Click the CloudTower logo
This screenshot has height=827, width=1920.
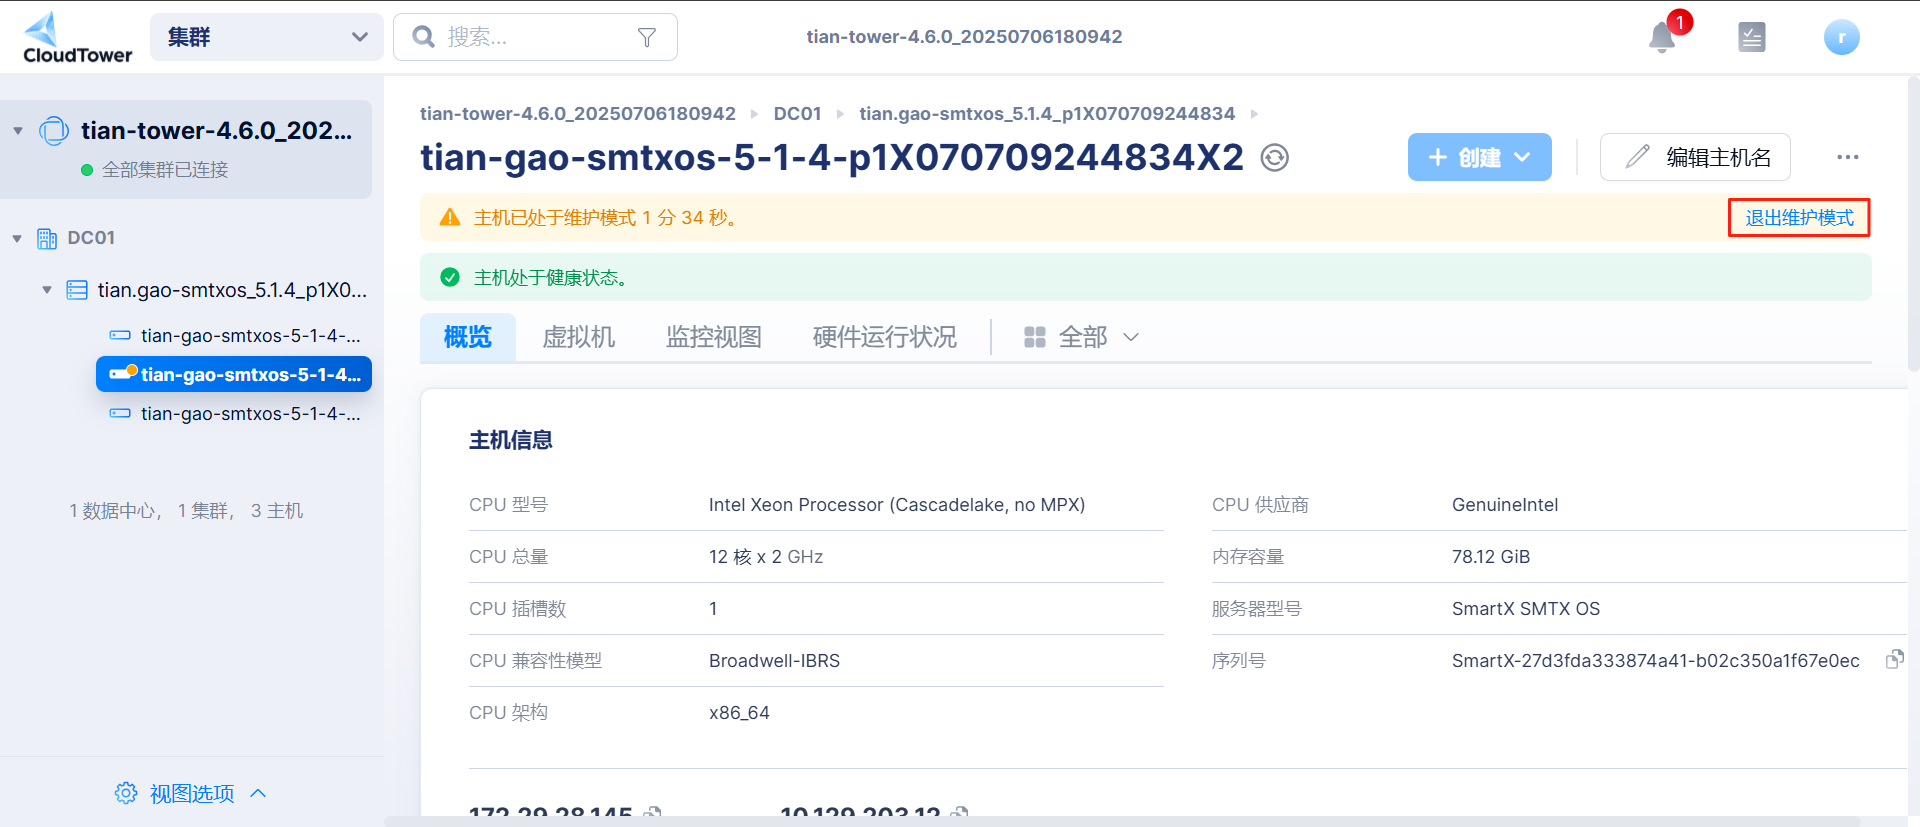pos(77,38)
